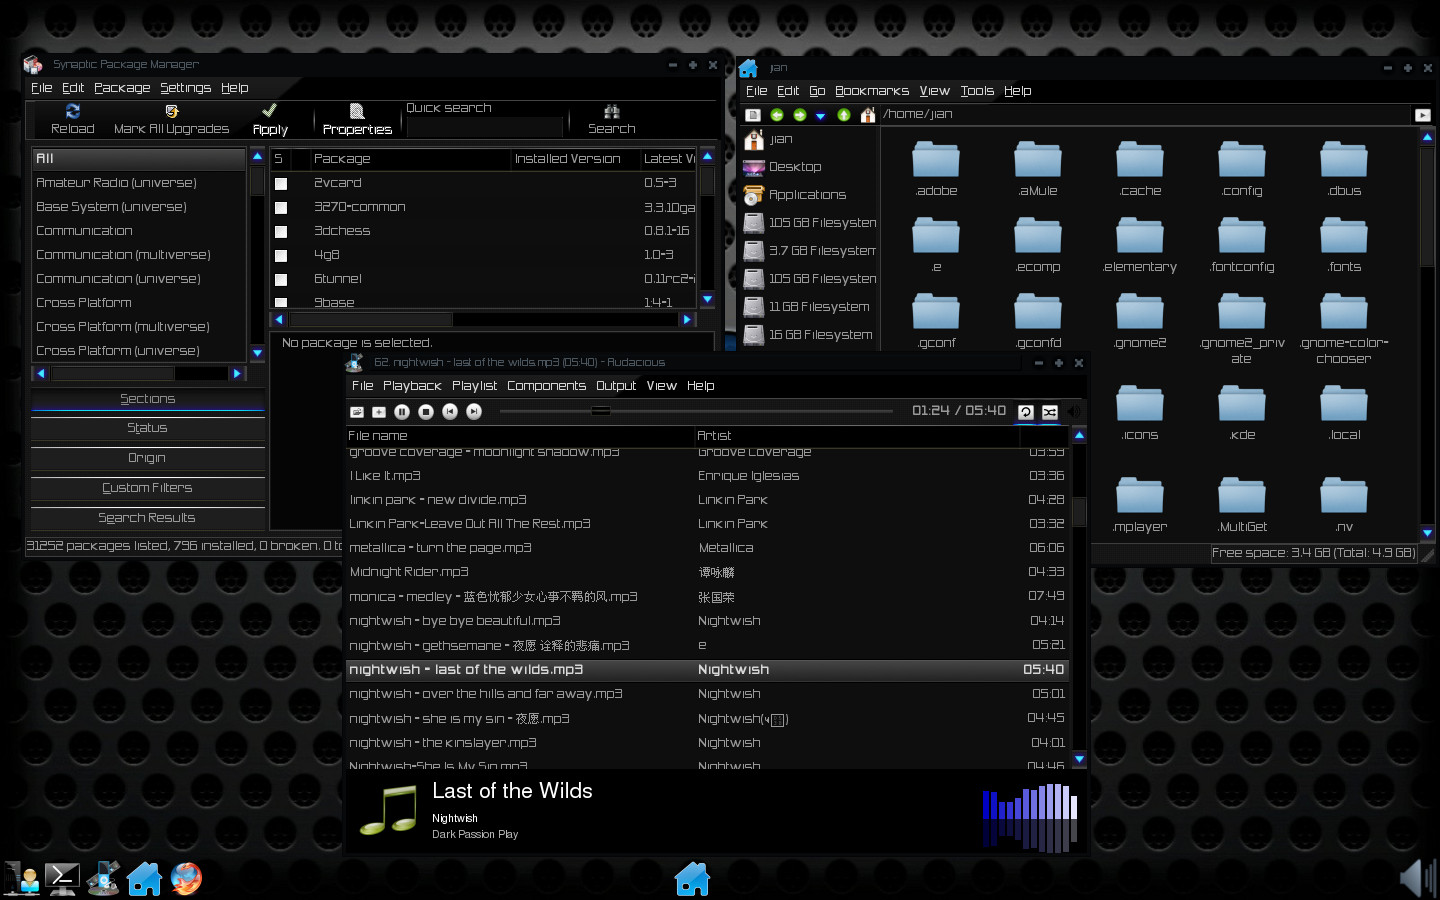Click the user computer launcher in panel
This screenshot has width=1440, height=900.
pos(21,879)
